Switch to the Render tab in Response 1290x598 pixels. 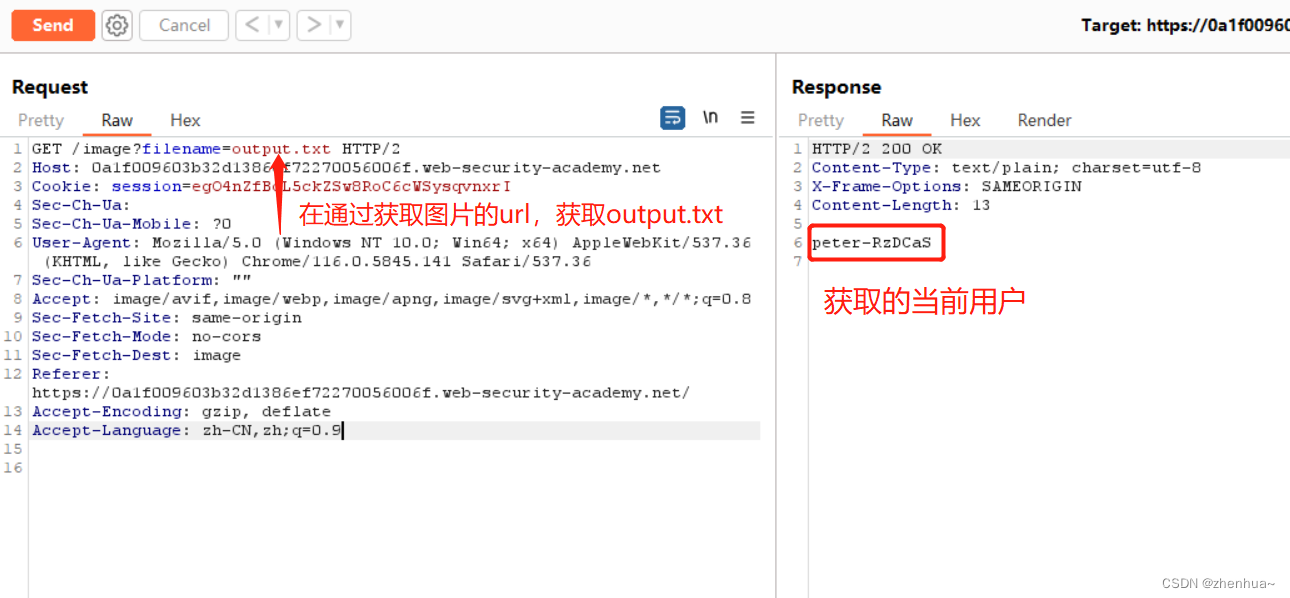[1044, 120]
